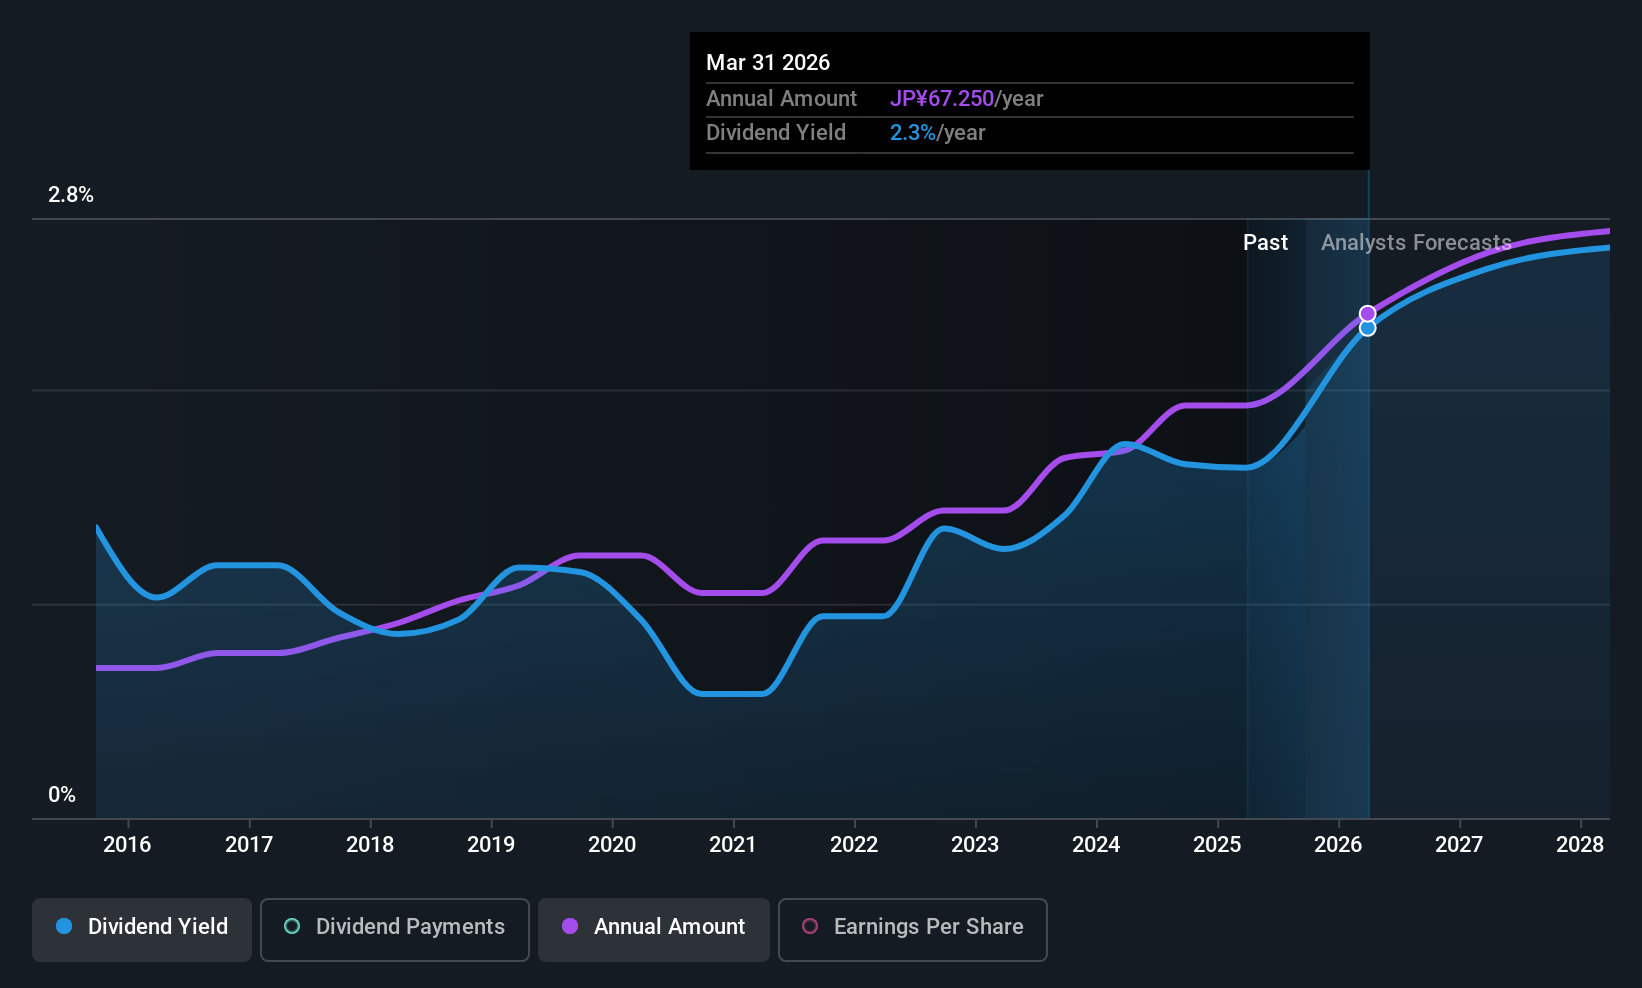Click the Mar 31 2026 tooltip date
This screenshot has width=1642, height=988.
768,63
